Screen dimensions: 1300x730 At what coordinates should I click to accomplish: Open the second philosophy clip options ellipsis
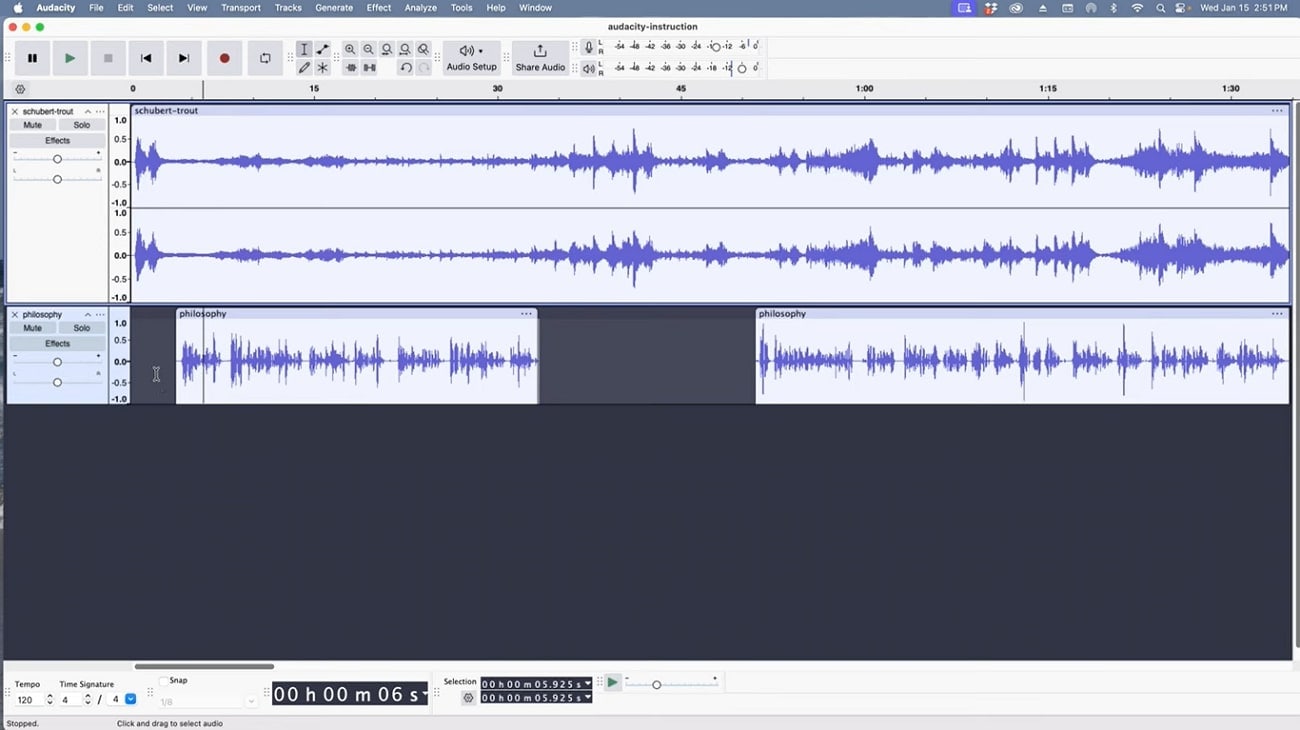[x=1277, y=314]
